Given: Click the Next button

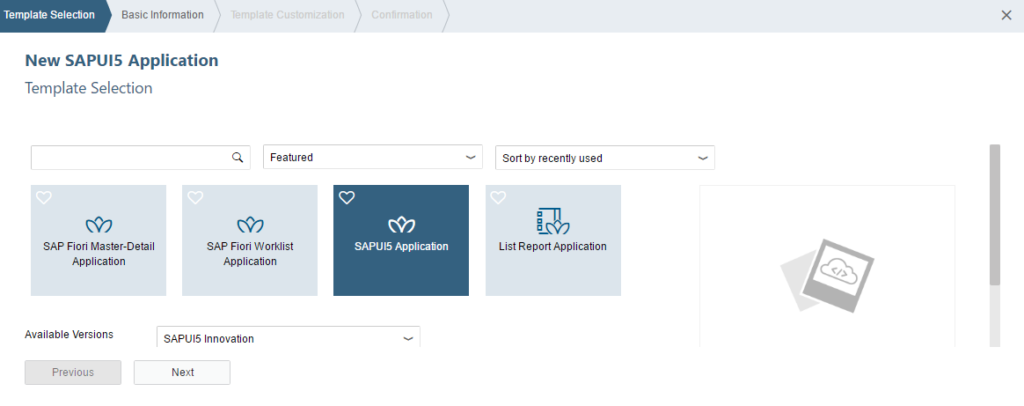Looking at the screenshot, I should 182,372.
